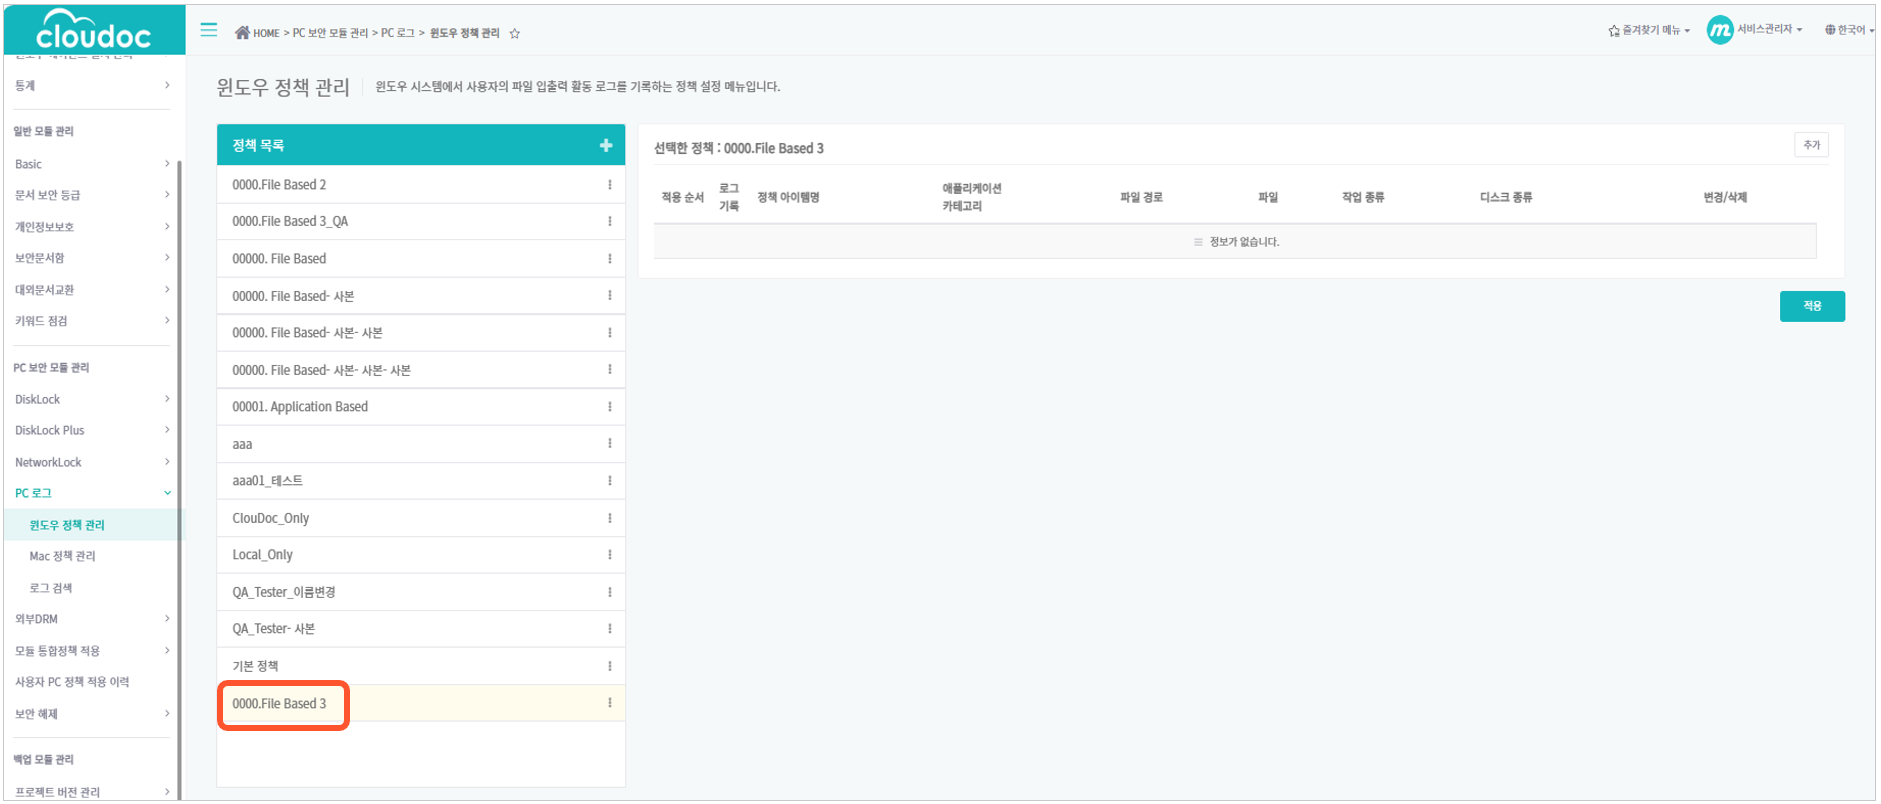
Task: Click the 정책 아이템명 column header
Action: [788, 197]
